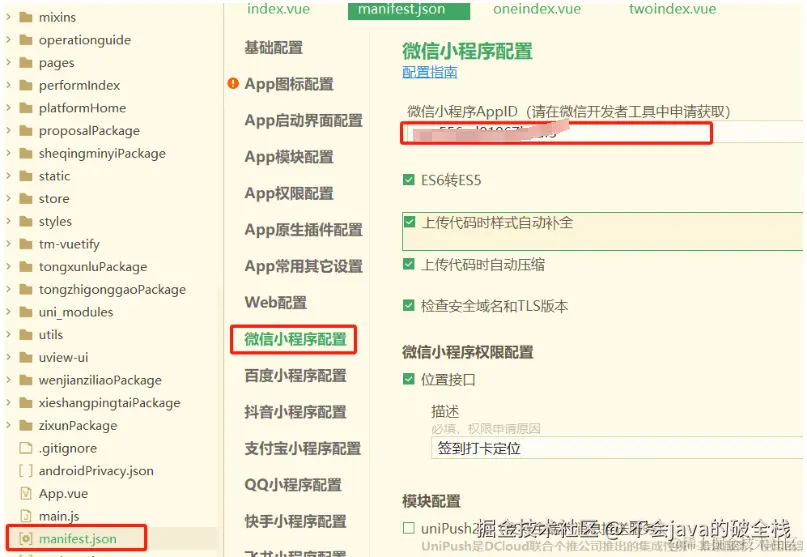Open App常用其它设置 section
This screenshot has height=557, width=807.
point(304,266)
